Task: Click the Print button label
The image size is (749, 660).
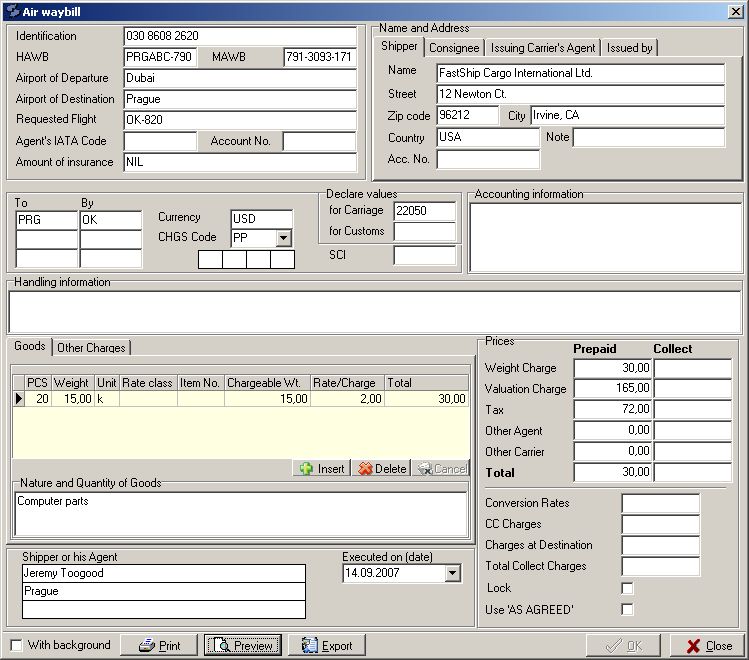Action: click(x=170, y=646)
